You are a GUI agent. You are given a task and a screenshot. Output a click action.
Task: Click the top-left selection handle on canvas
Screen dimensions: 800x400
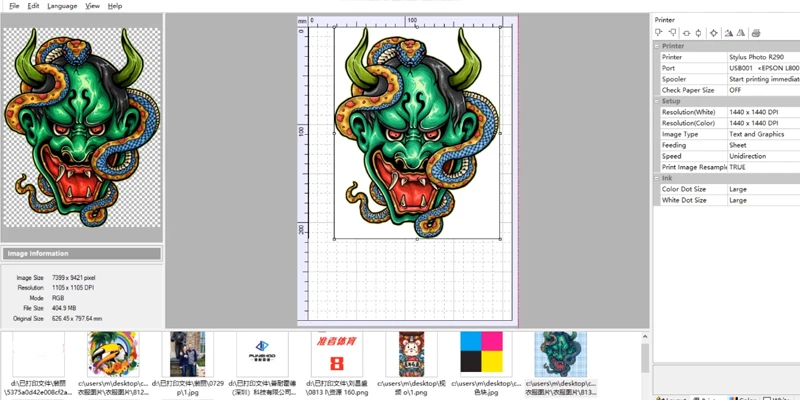point(335,28)
